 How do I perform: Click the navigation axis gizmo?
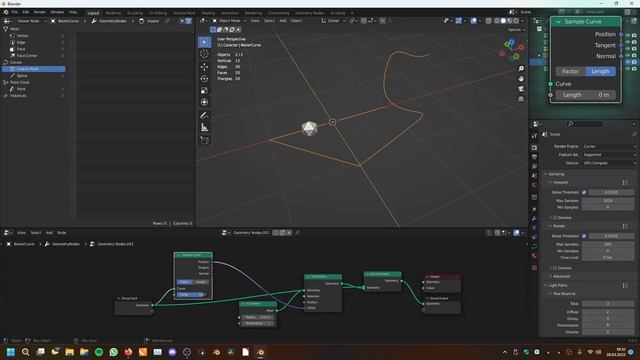click(511, 50)
